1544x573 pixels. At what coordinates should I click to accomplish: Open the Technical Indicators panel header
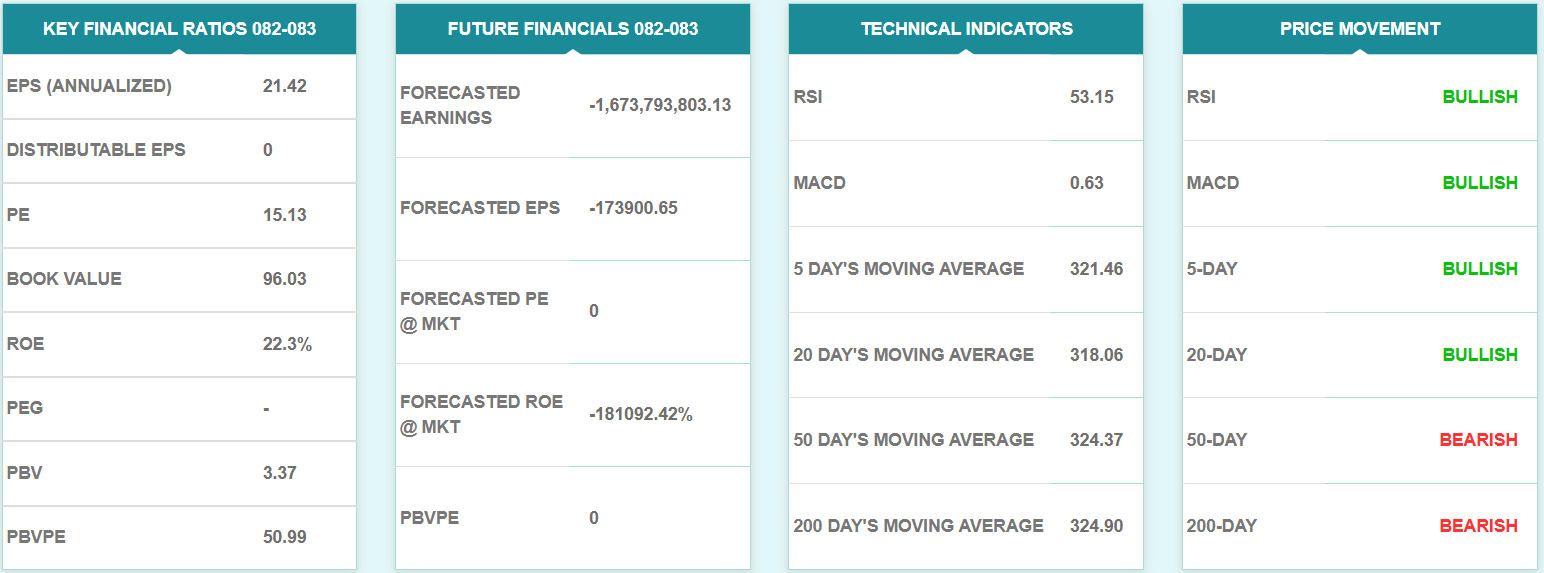tap(966, 29)
